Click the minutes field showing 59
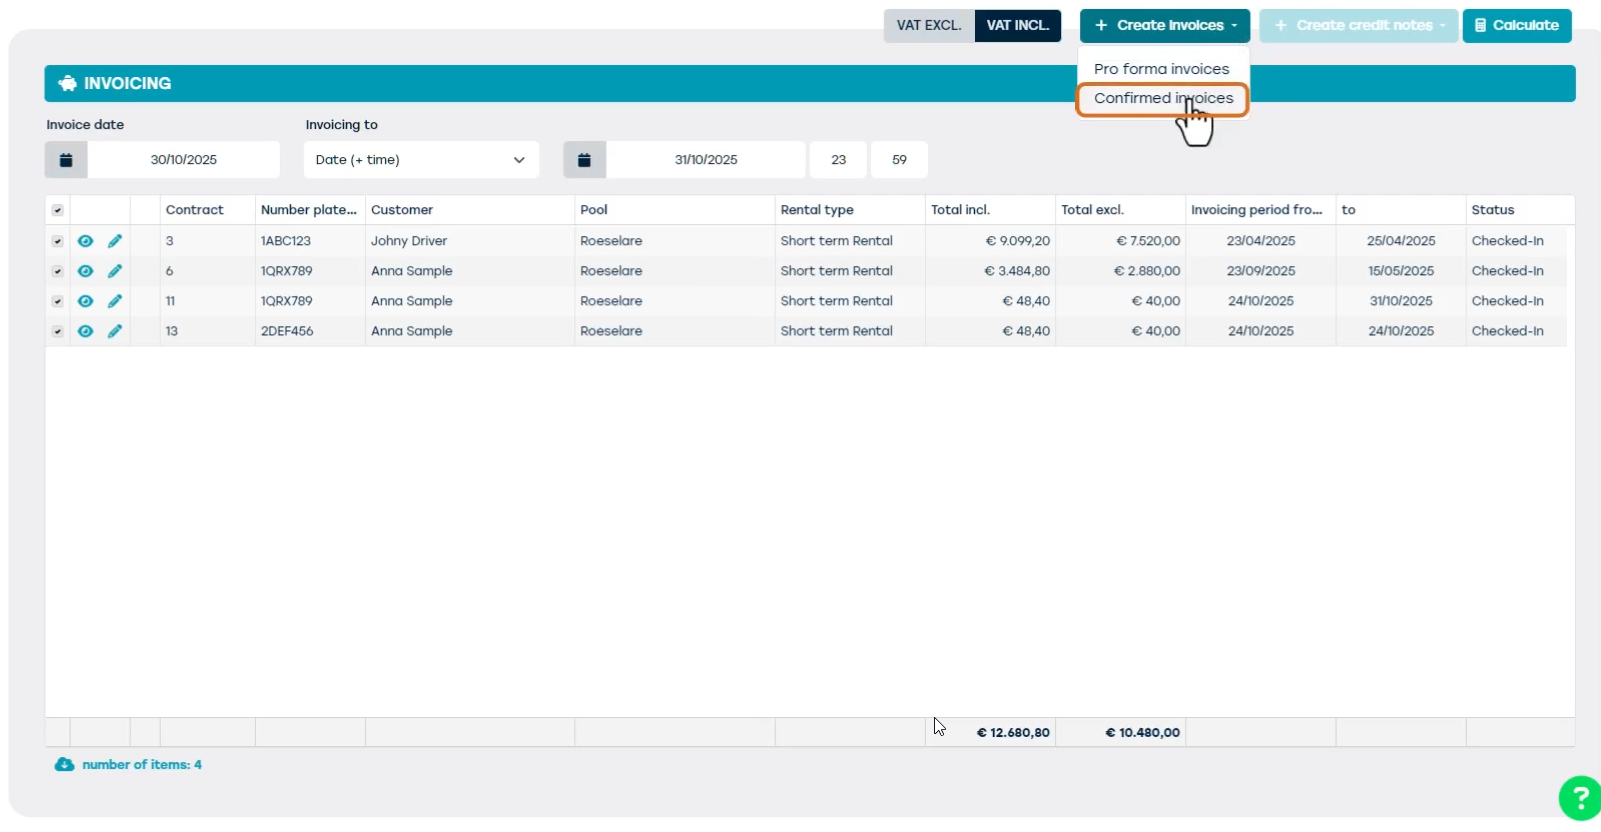 (x=900, y=160)
